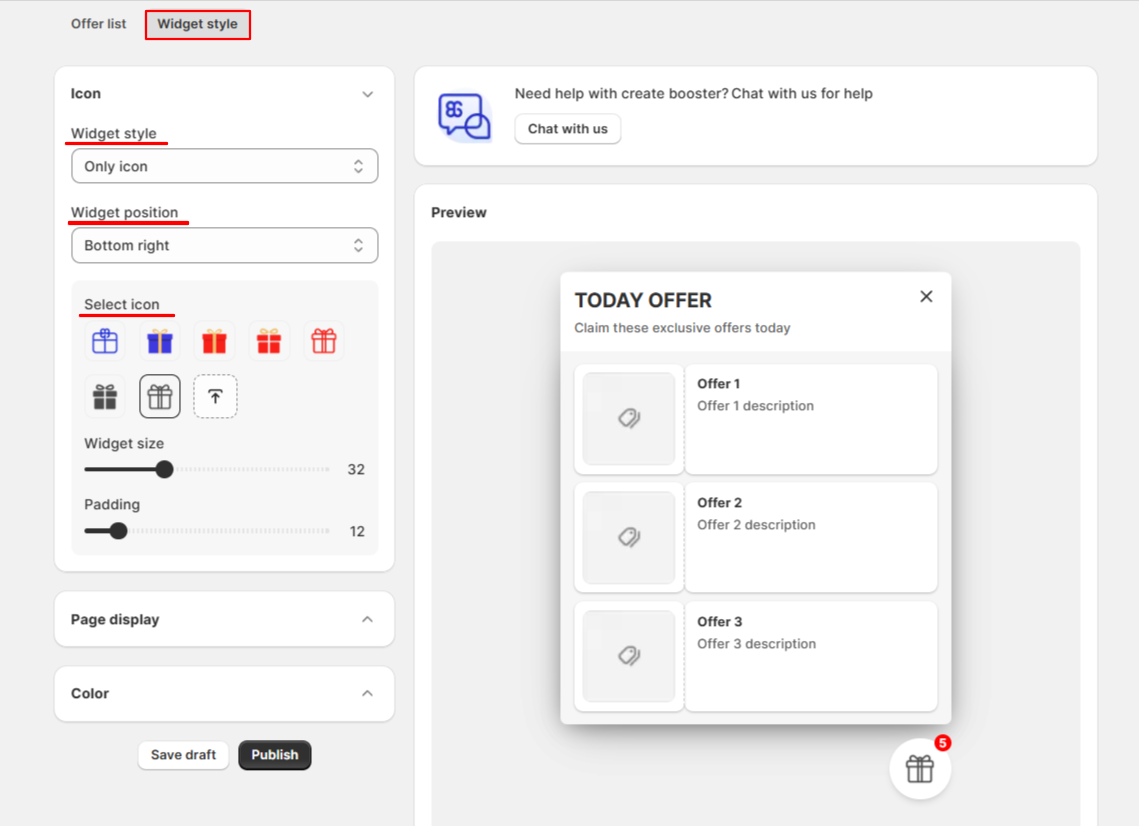Click the Chat with us button

(567, 129)
